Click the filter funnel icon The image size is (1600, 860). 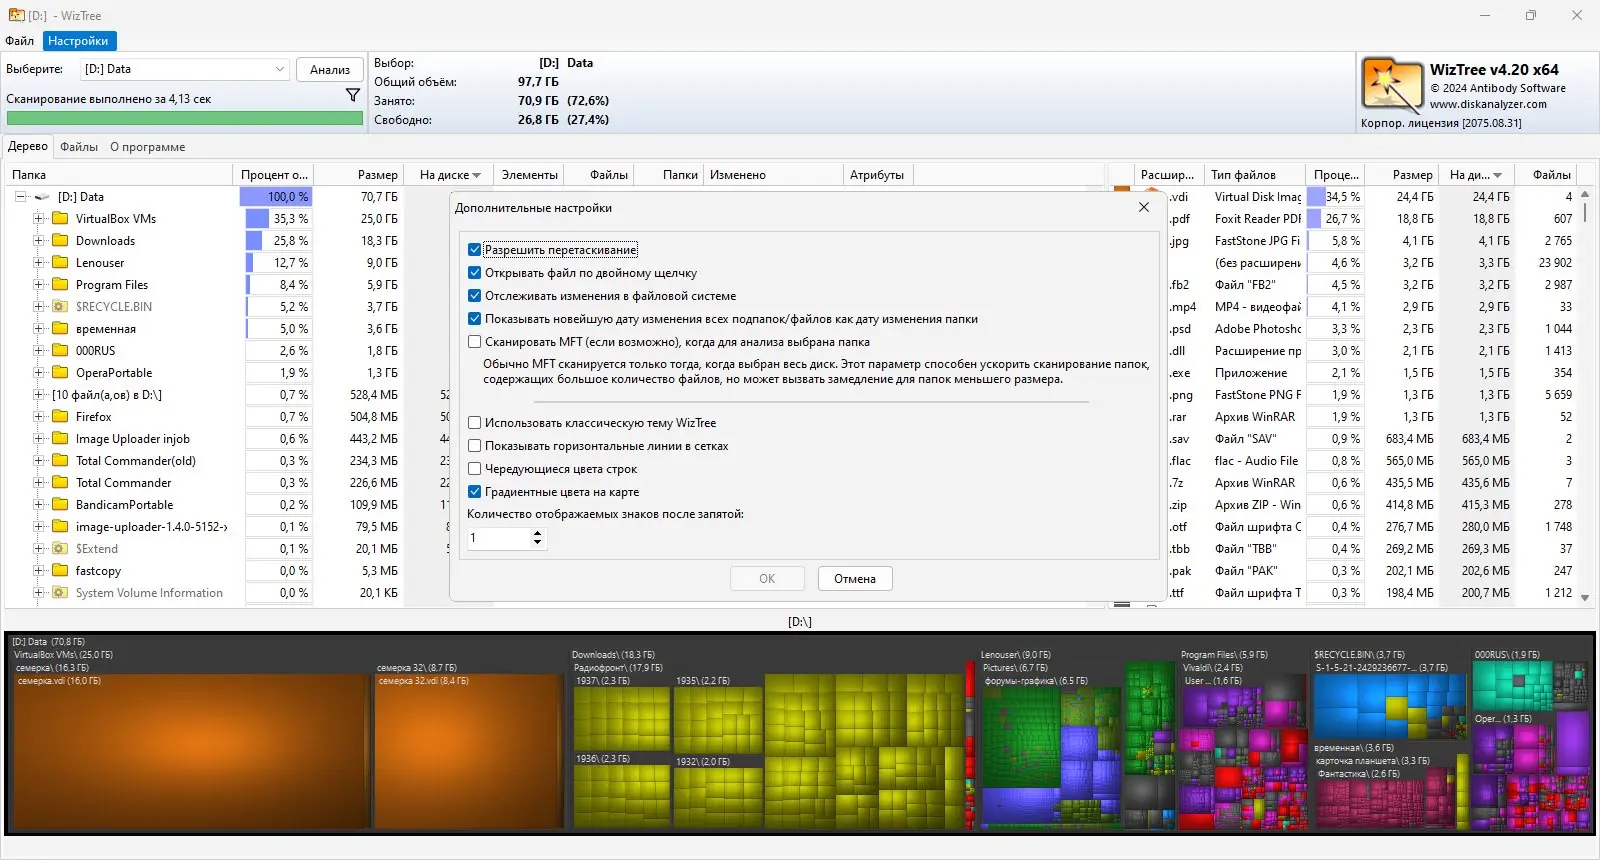pos(353,95)
